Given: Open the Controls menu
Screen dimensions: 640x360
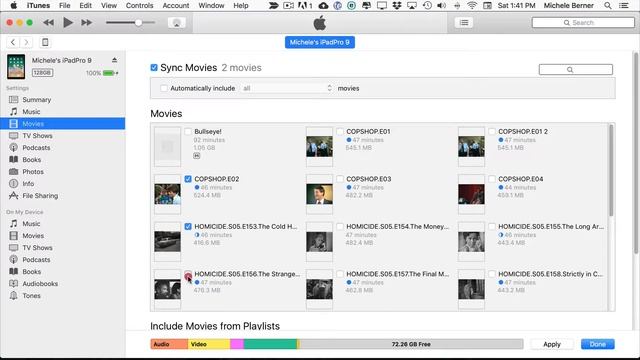Looking at the screenshot, I should (139, 5).
